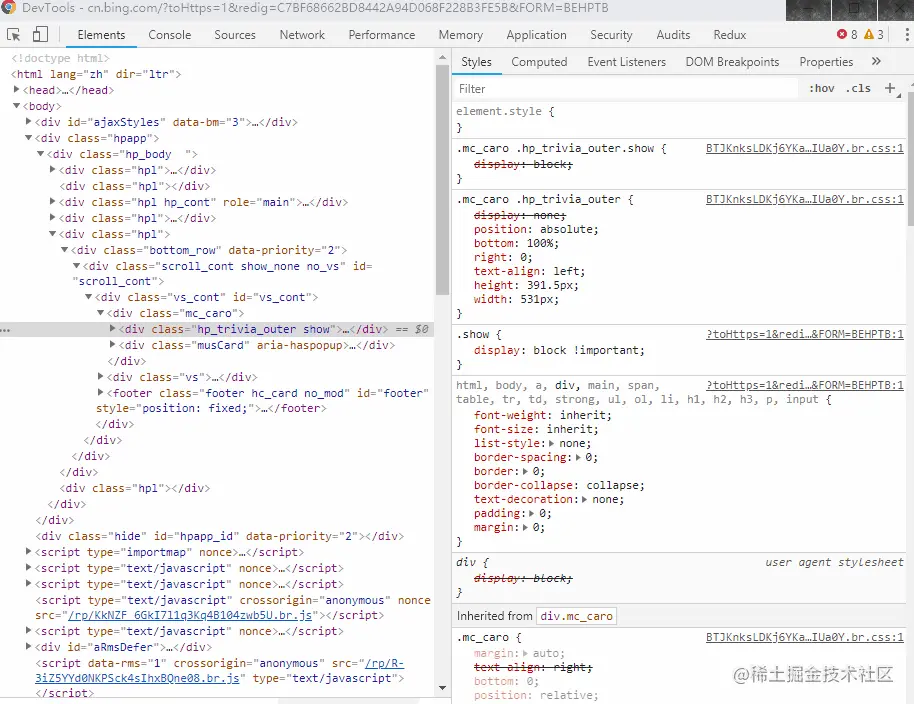Open the Security tab
The height and width of the screenshot is (704, 914).
point(611,35)
